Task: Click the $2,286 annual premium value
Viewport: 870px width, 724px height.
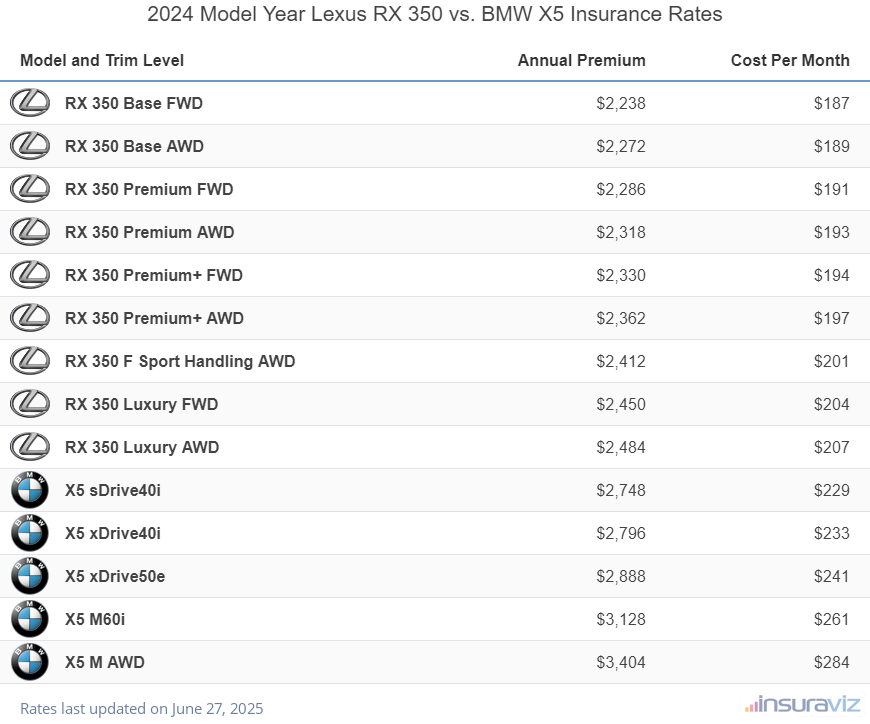Action: tap(621, 189)
